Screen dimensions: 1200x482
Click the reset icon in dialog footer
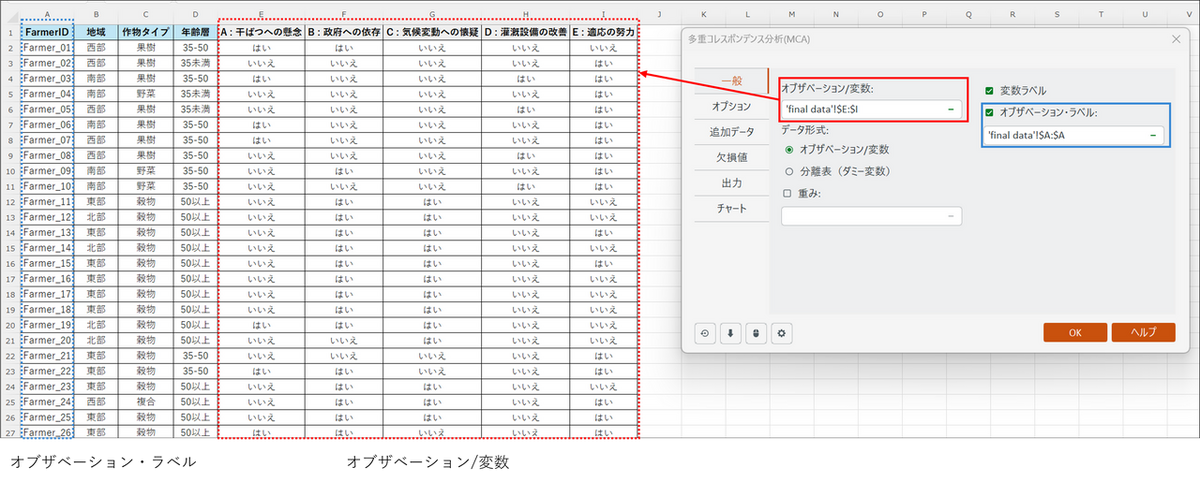tap(705, 333)
